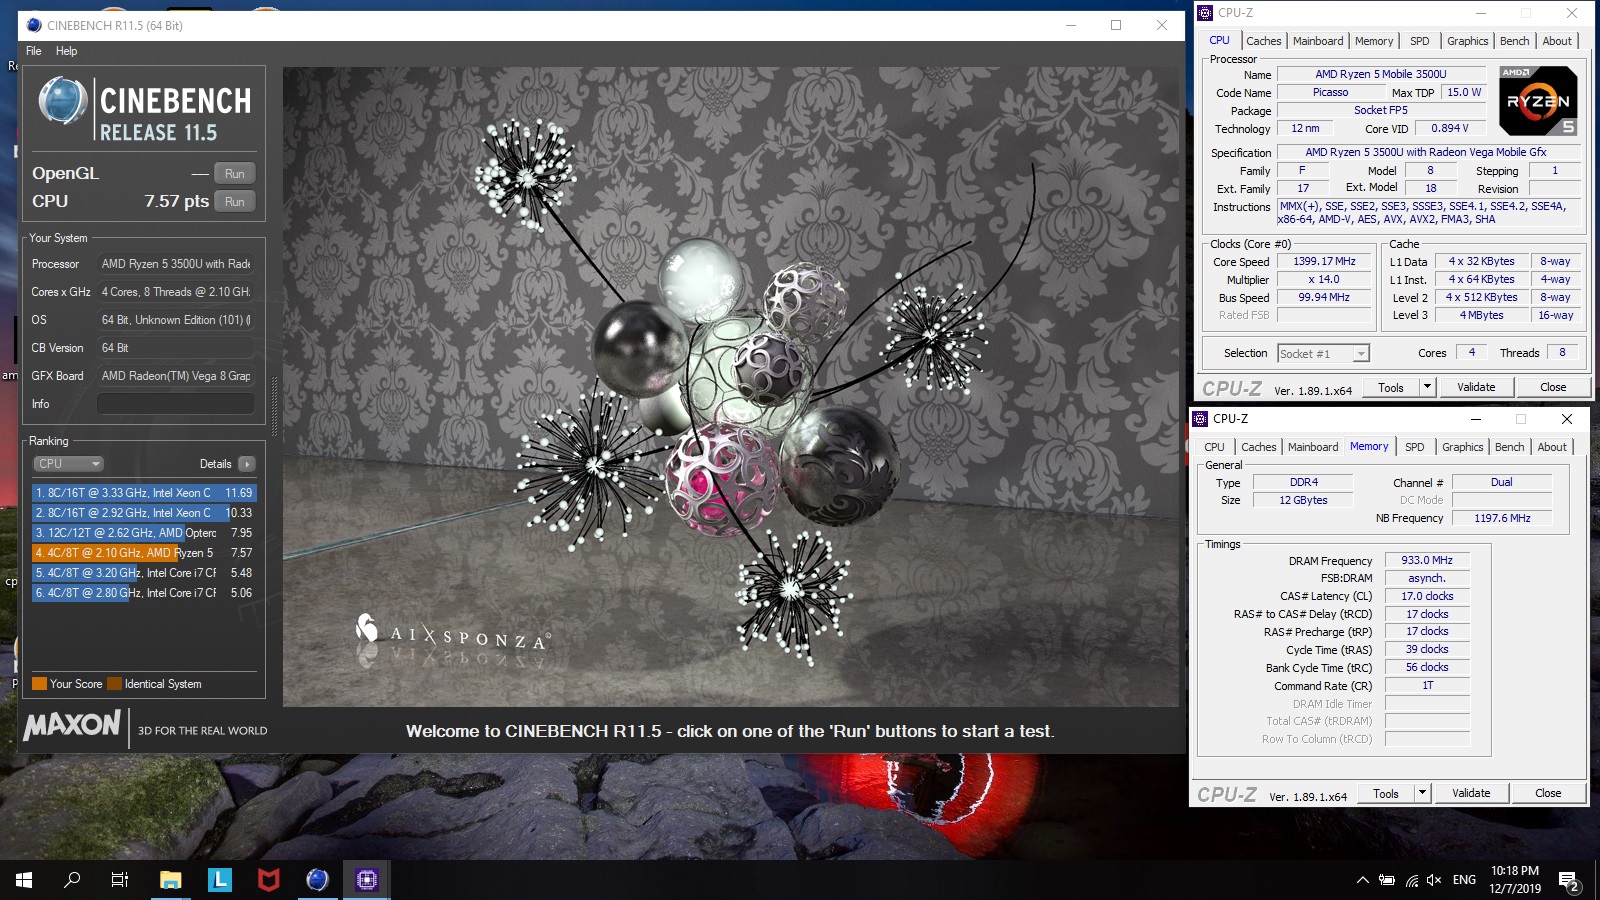The height and width of the screenshot is (900, 1600).
Task: Select ranking row 3 AMD Opteron 7.95
Action: point(144,533)
